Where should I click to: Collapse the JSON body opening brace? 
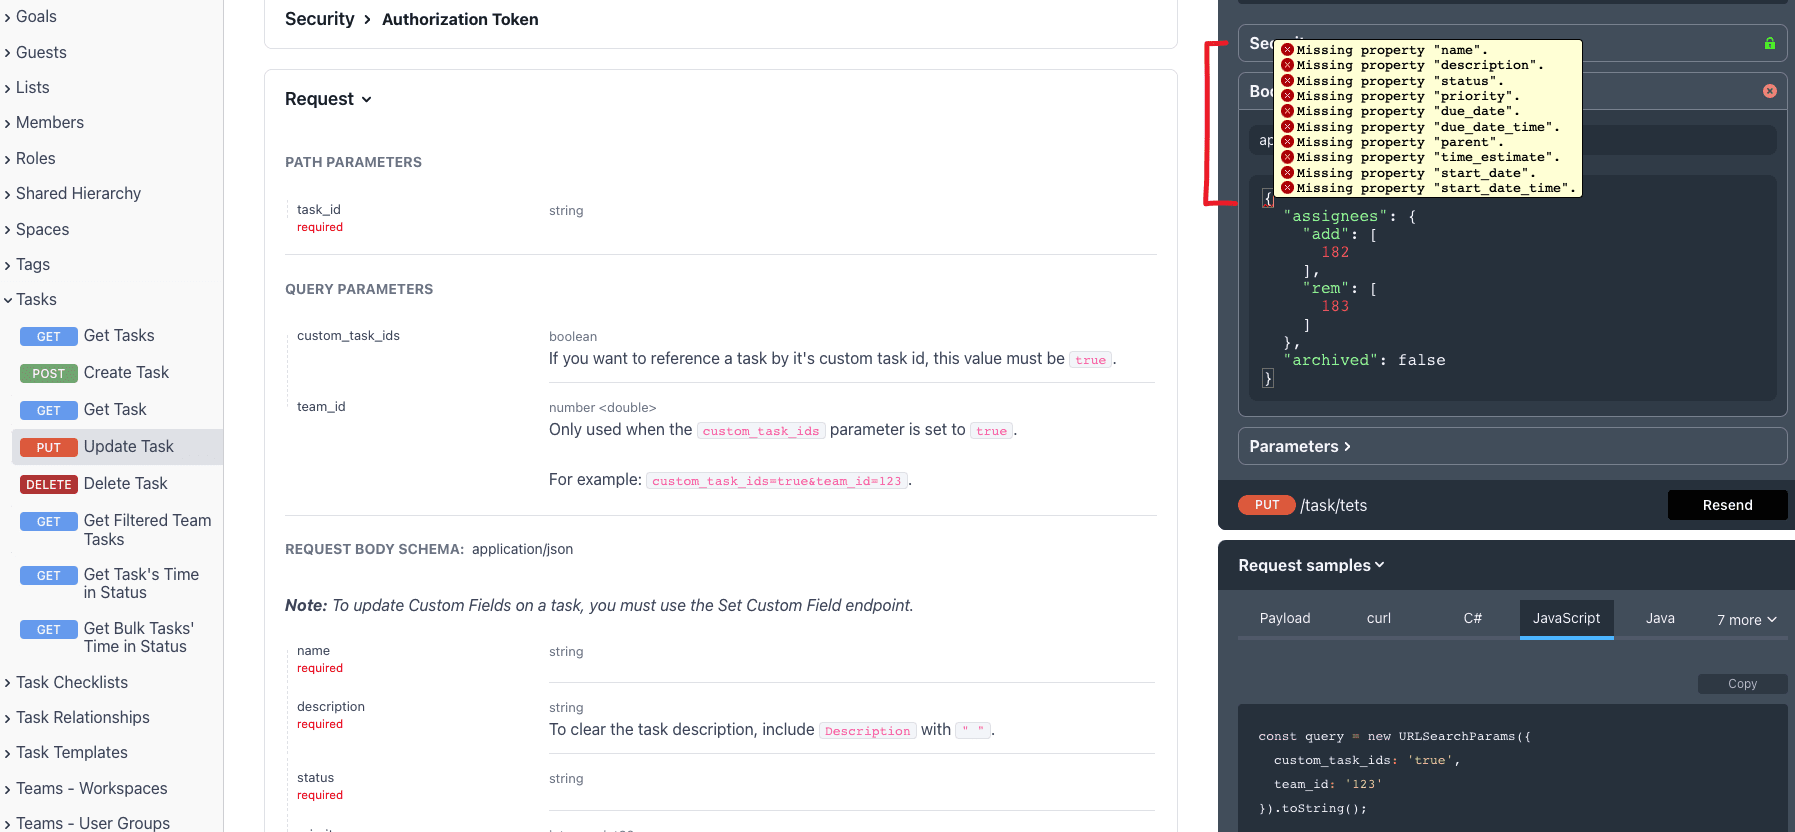click(1267, 198)
